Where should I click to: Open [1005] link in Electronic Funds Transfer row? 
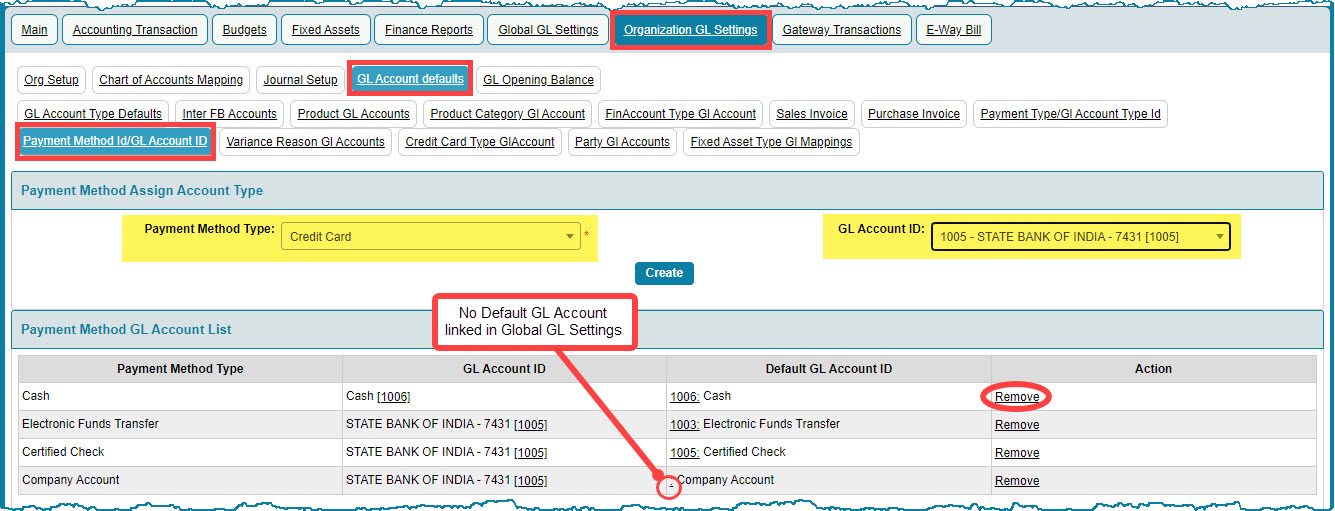coord(530,425)
